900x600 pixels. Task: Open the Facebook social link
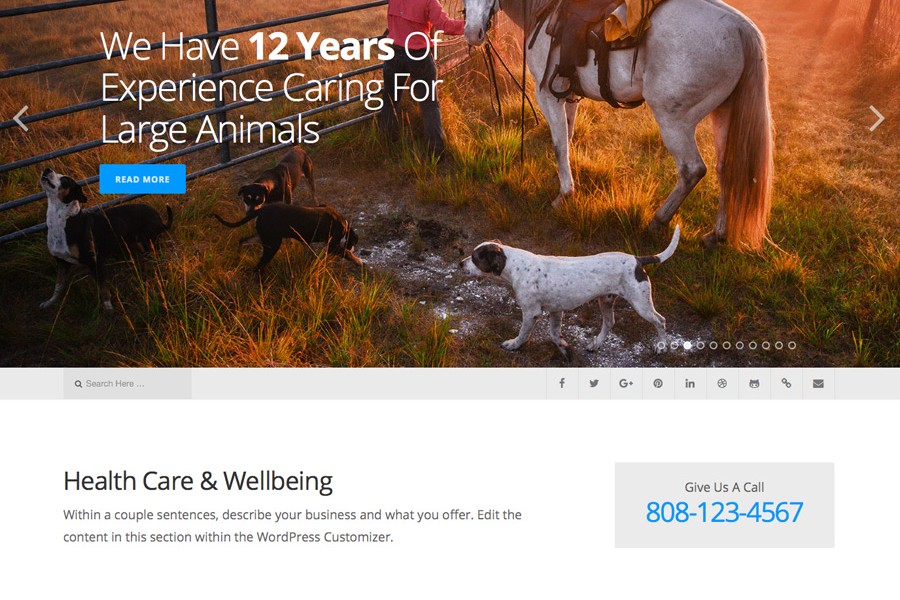pyautogui.click(x=562, y=384)
